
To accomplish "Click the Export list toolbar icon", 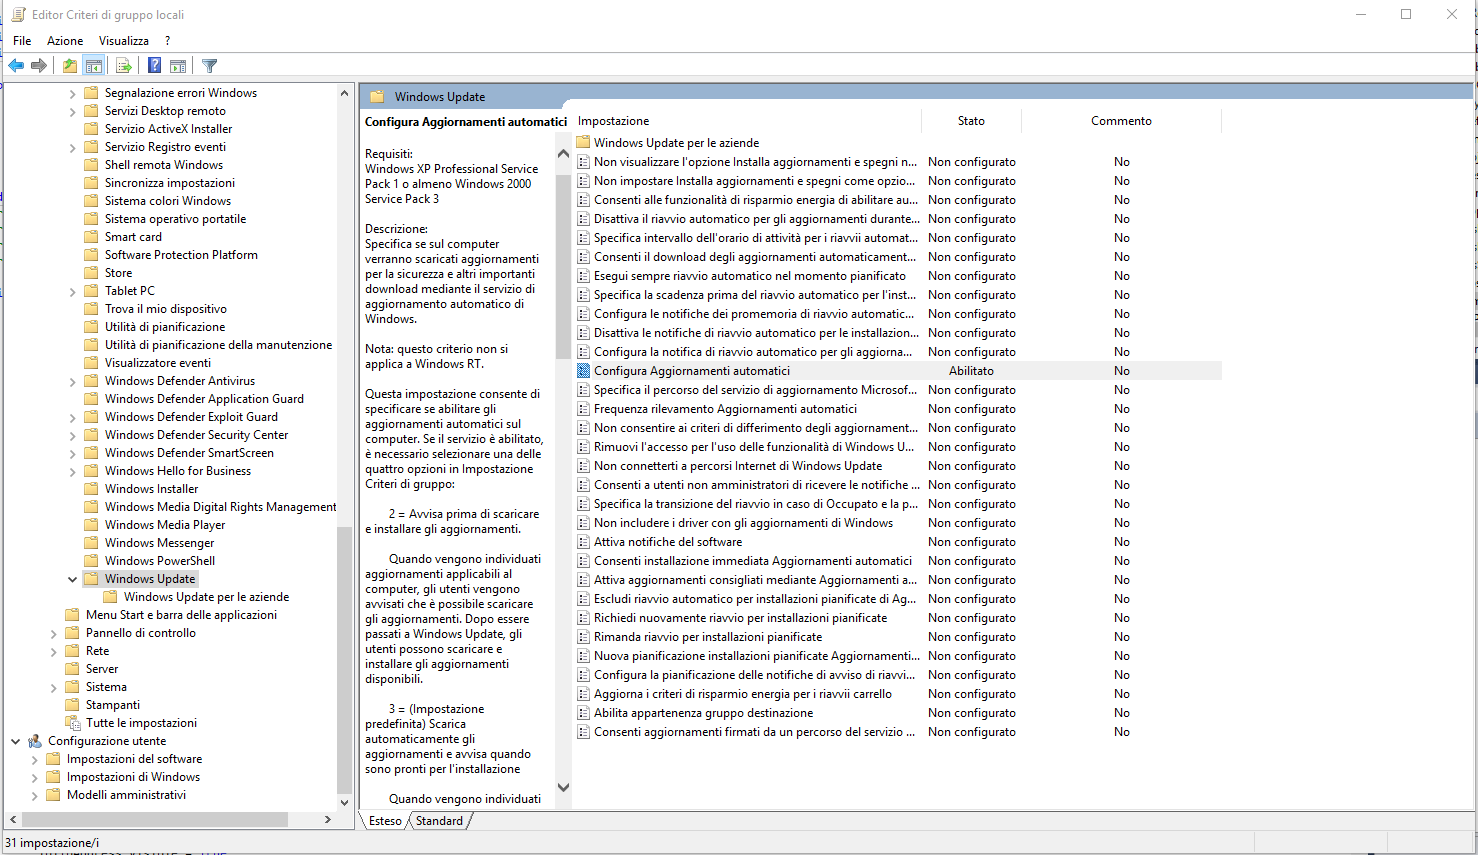I will pyautogui.click(x=123, y=66).
